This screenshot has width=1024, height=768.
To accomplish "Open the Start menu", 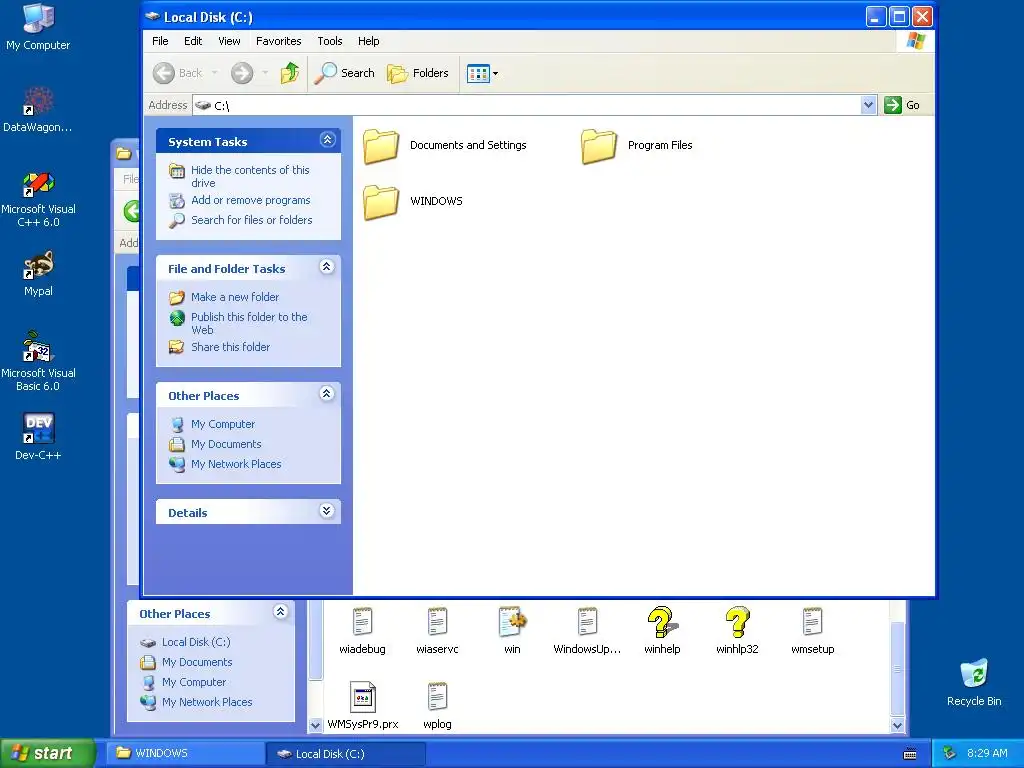I will click(47, 754).
